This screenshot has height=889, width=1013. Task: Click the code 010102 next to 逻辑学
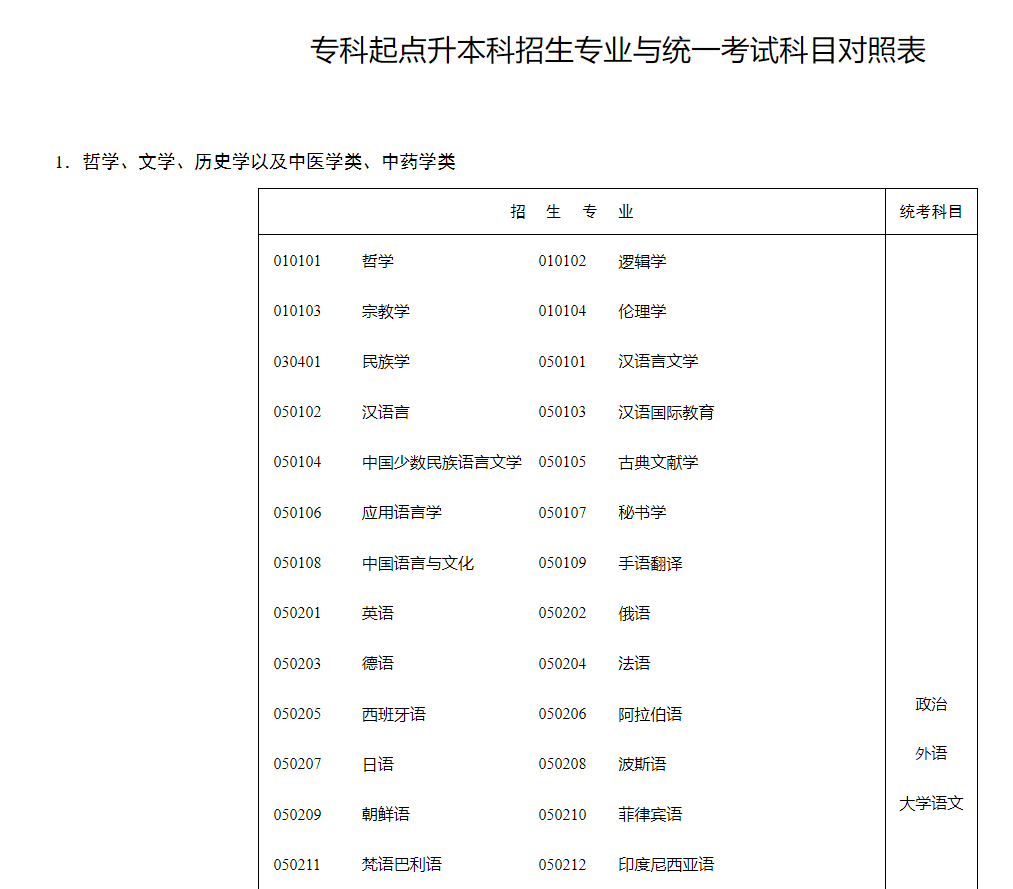coord(561,261)
